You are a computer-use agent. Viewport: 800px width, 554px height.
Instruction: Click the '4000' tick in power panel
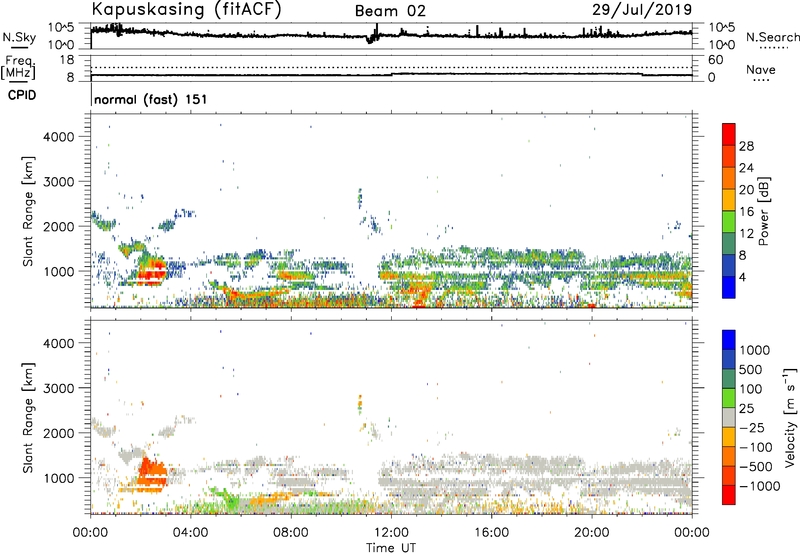coord(59,137)
